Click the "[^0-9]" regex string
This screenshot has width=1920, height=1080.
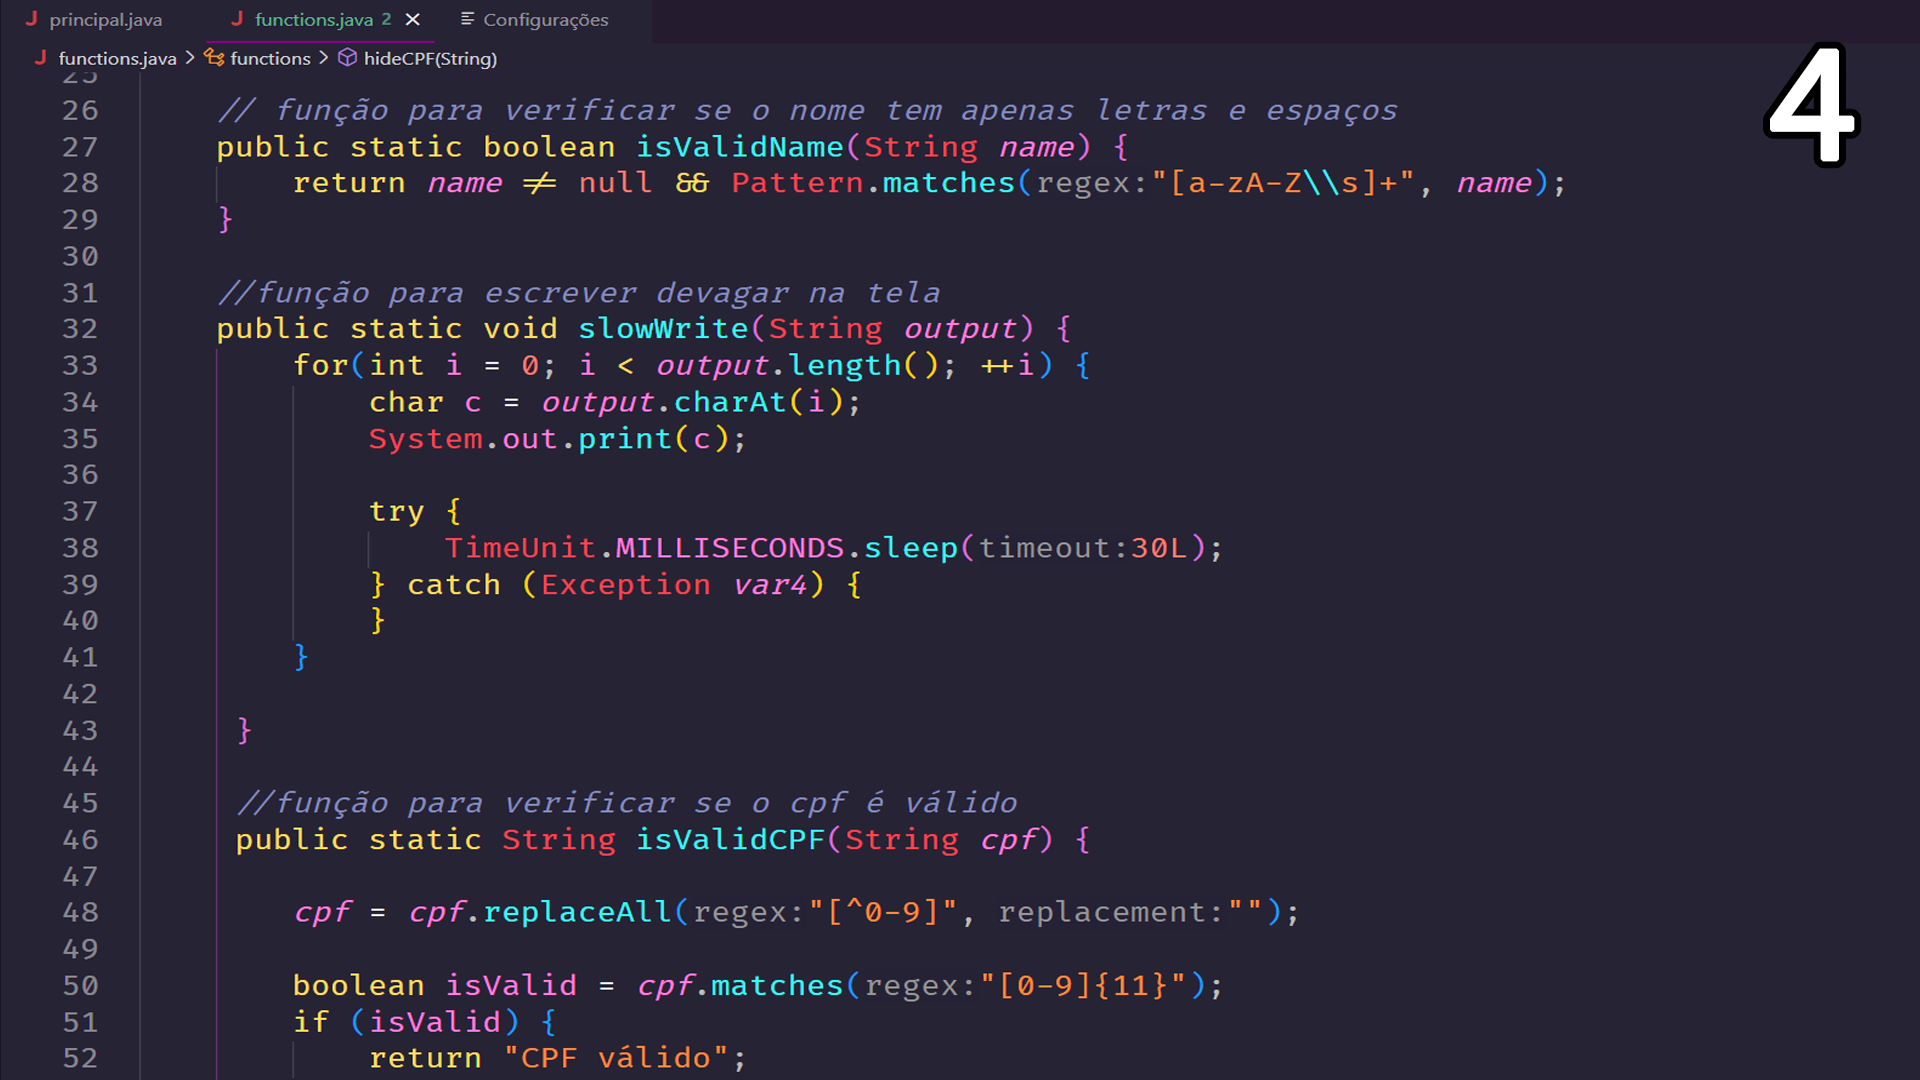[883, 912]
